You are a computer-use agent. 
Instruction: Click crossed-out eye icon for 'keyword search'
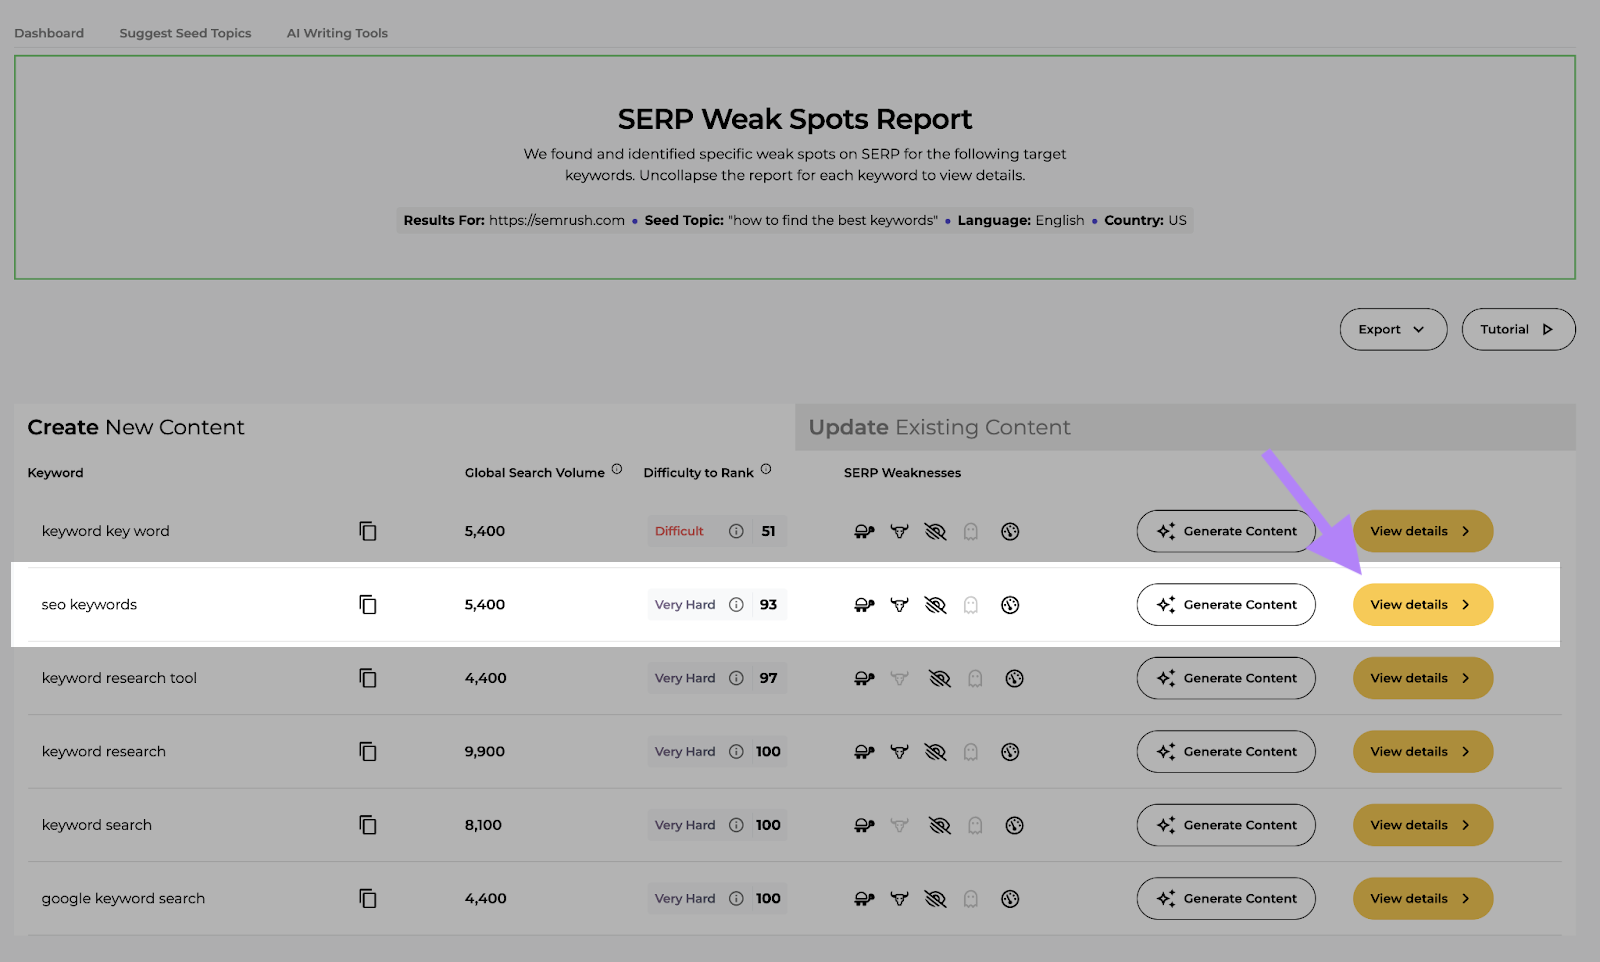[x=939, y=825]
